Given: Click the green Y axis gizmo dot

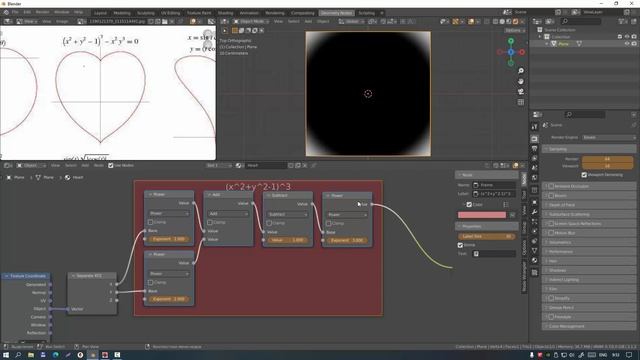Looking at the screenshot, I should pos(511,41).
